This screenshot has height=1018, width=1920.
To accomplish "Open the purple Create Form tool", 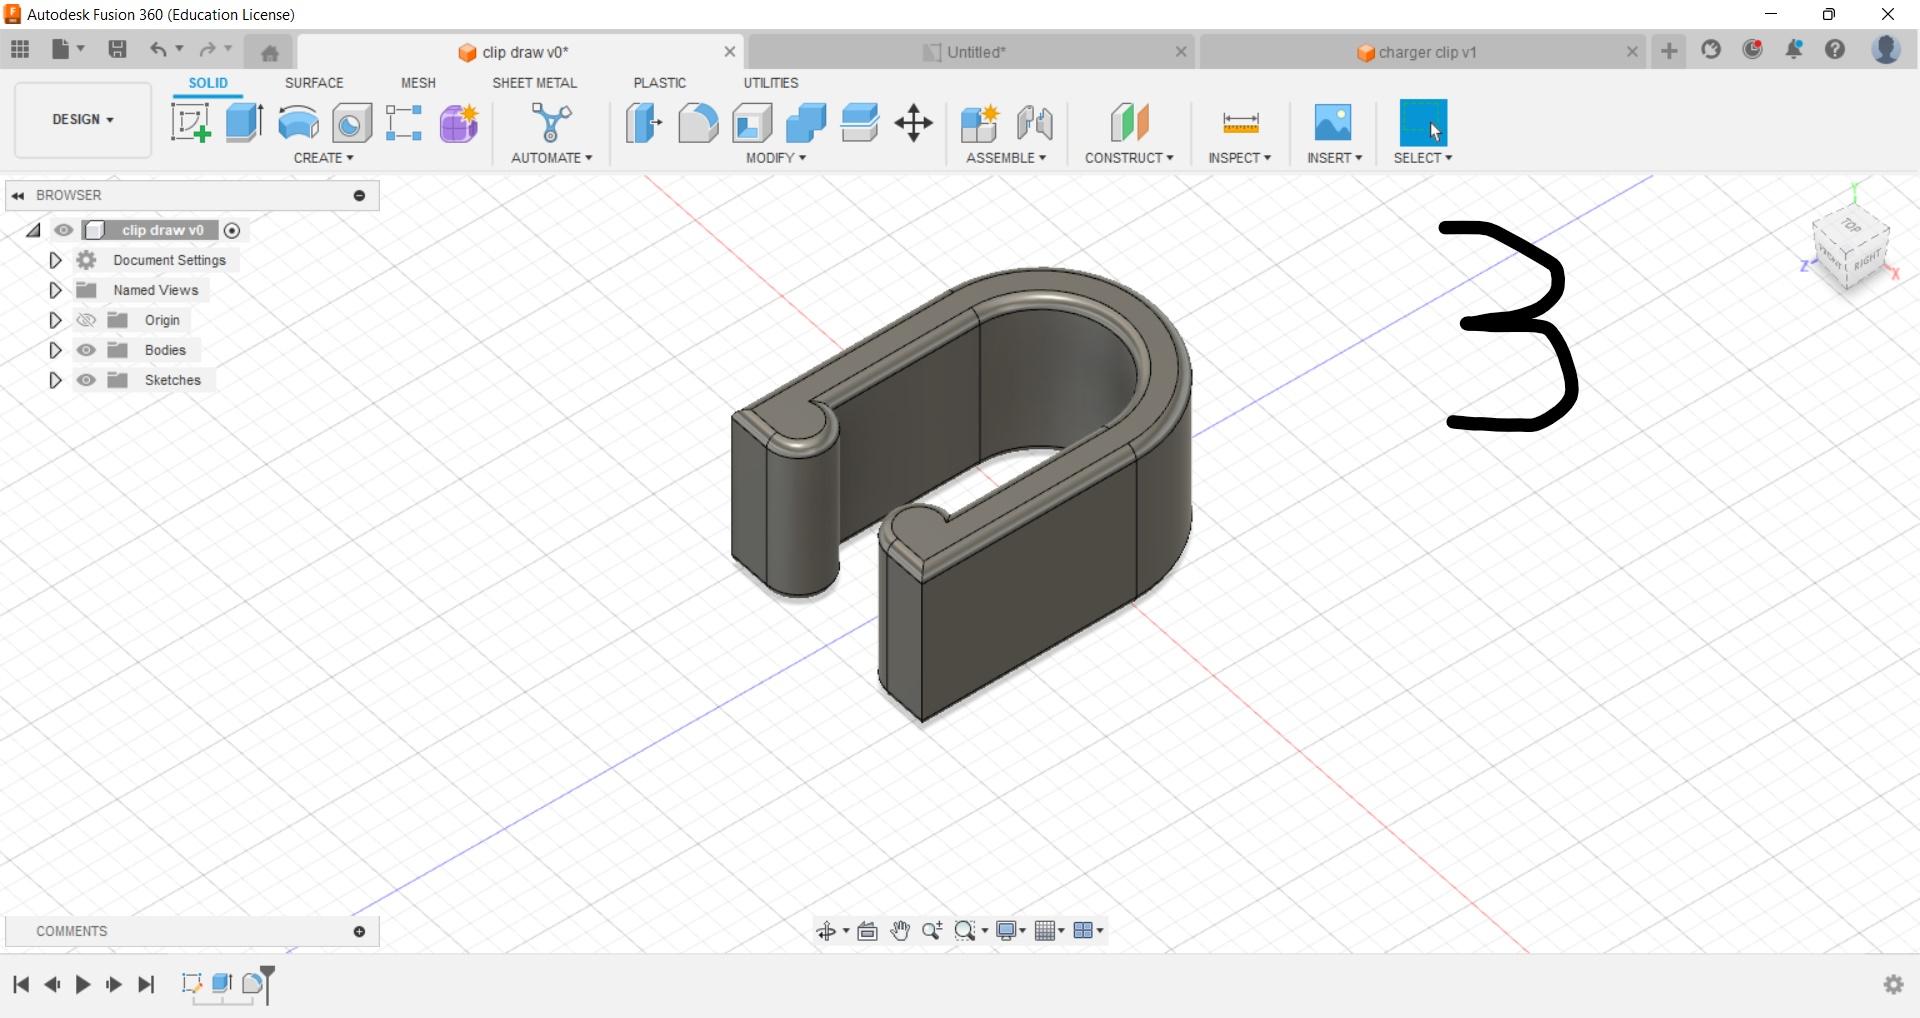I will coord(458,123).
